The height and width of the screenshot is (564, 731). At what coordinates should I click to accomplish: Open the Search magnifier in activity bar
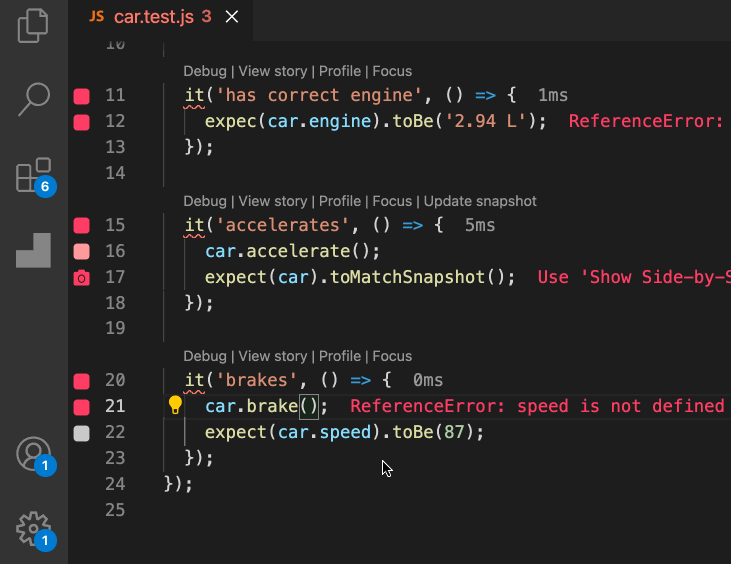coord(34,99)
